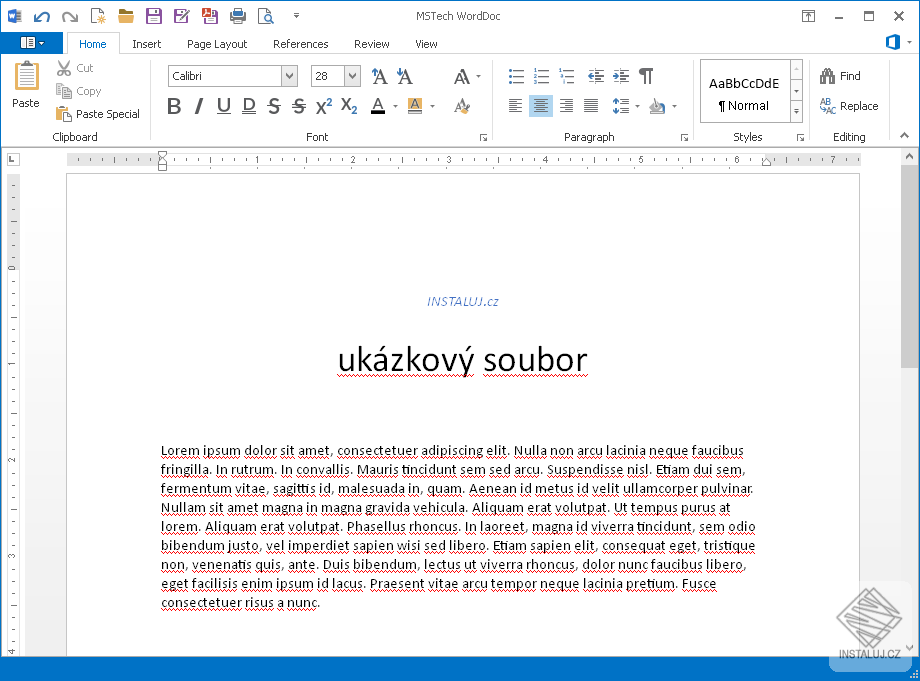
Task: Open the View tab
Action: [x=426, y=44]
